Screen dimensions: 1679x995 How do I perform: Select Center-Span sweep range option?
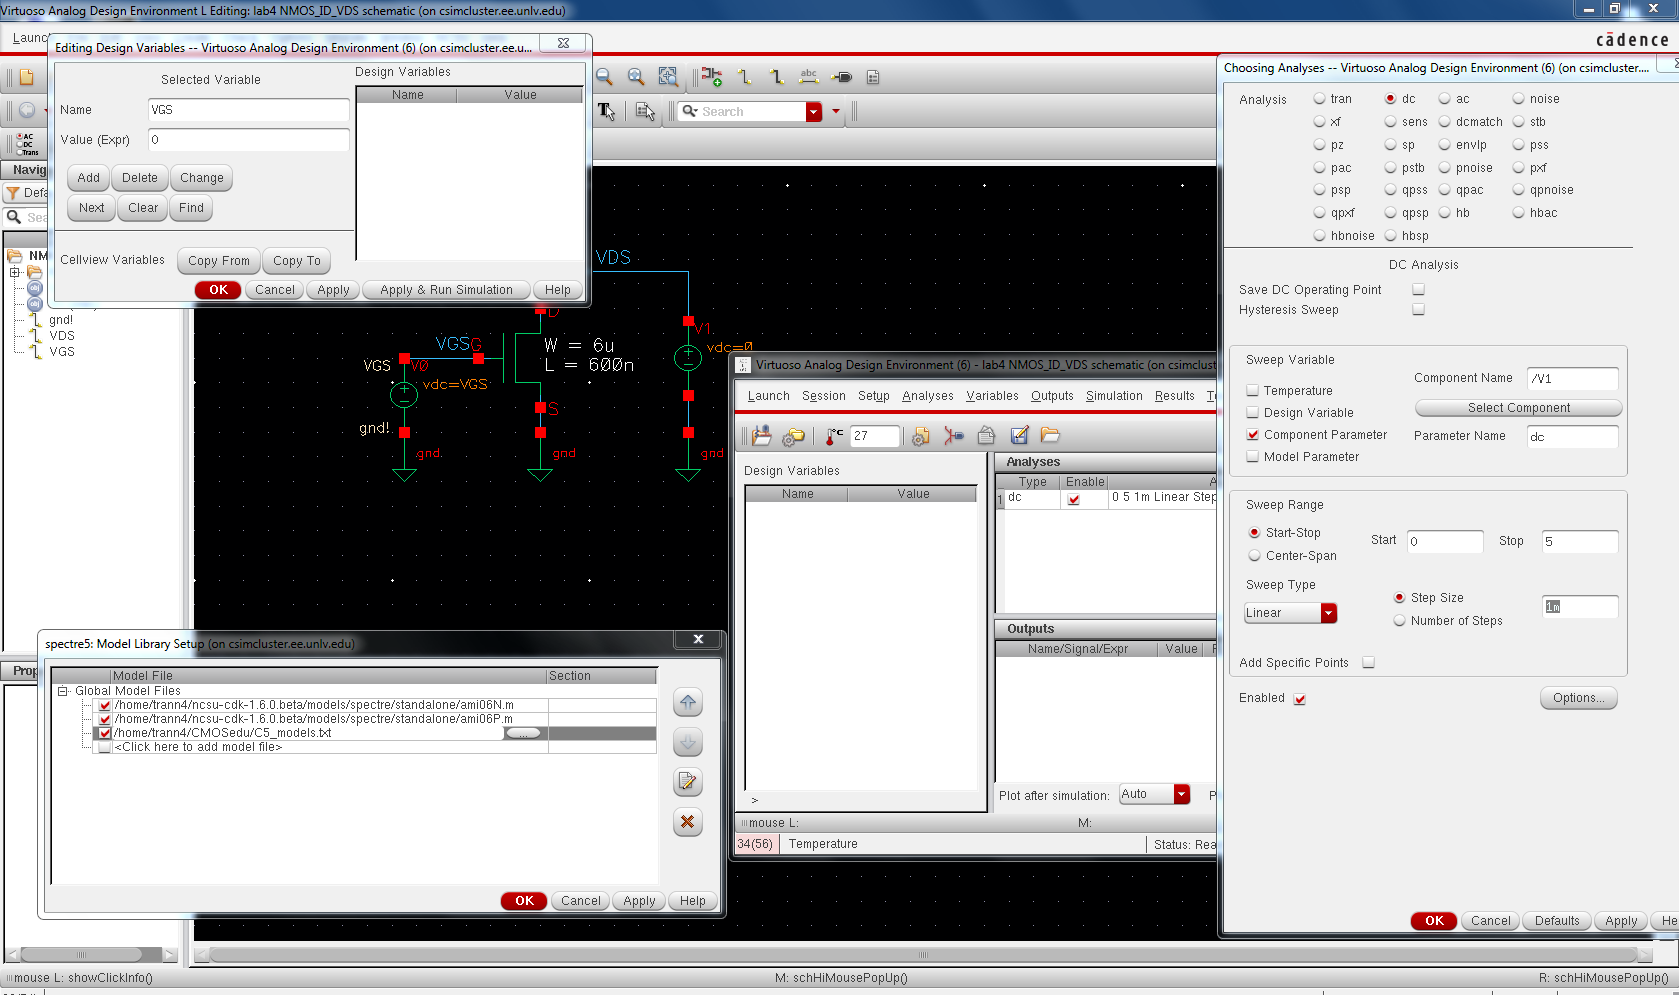1255,556
